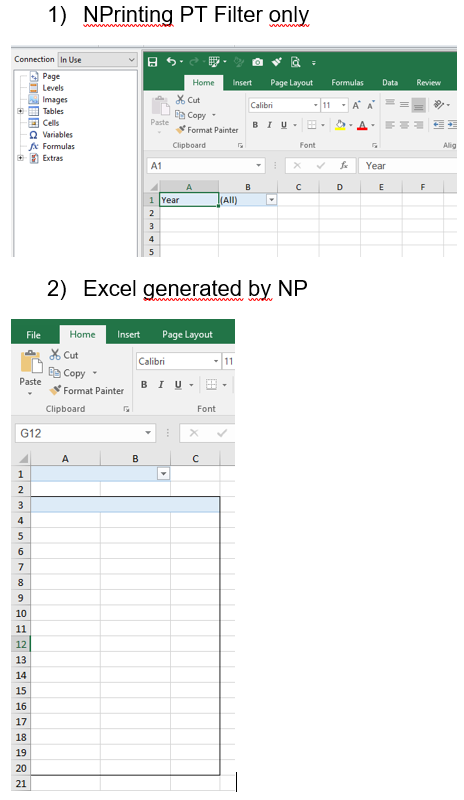Open Page Layout tab in template editor ribbon
The height and width of the screenshot is (800, 464).
click(291, 83)
